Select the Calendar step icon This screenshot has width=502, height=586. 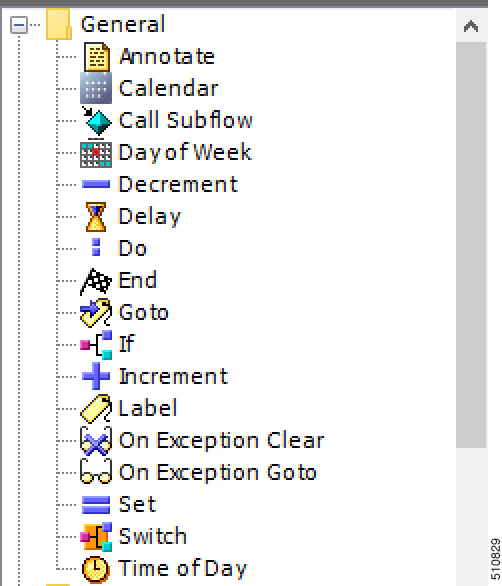tap(96, 88)
